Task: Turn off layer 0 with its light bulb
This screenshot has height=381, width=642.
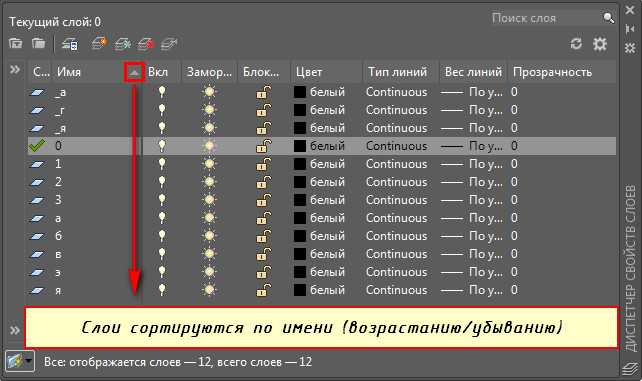Action: coord(162,146)
